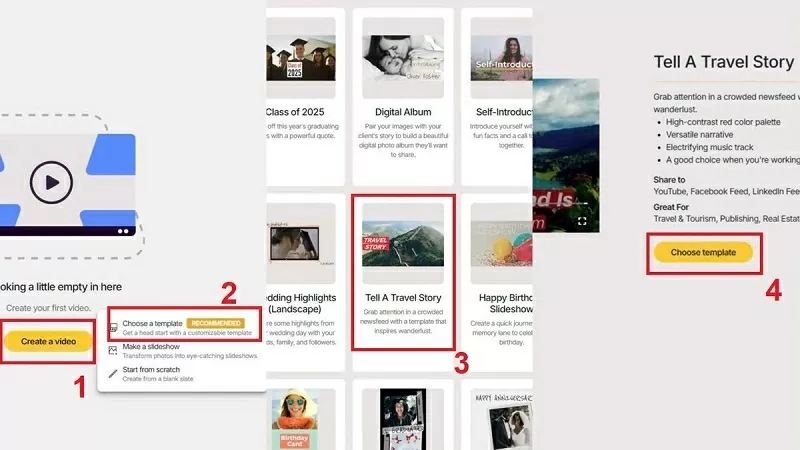This screenshot has height=450, width=800.
Task: Click the Wedding Highlights (Landscape) title text
Action: tap(302, 303)
